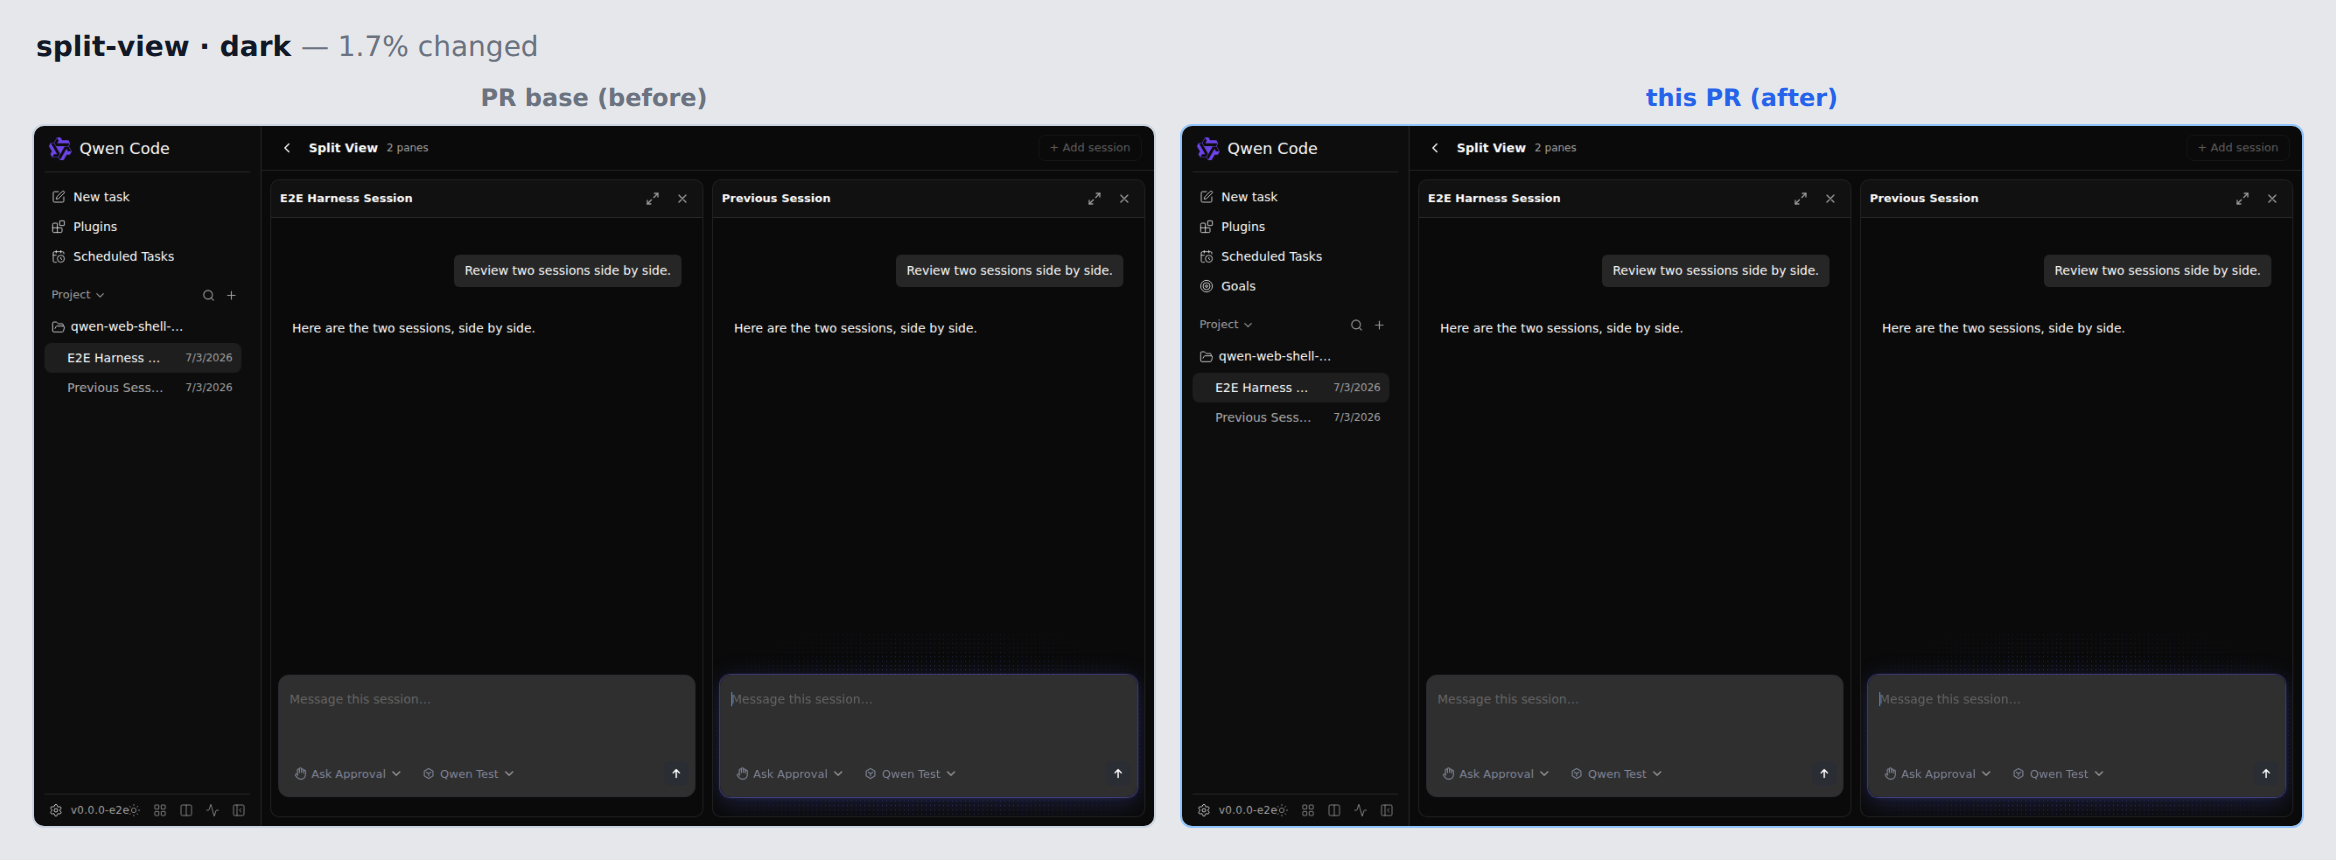Open Qwen Test dropdown, Previous Session pane, after

[x=2058, y=774]
